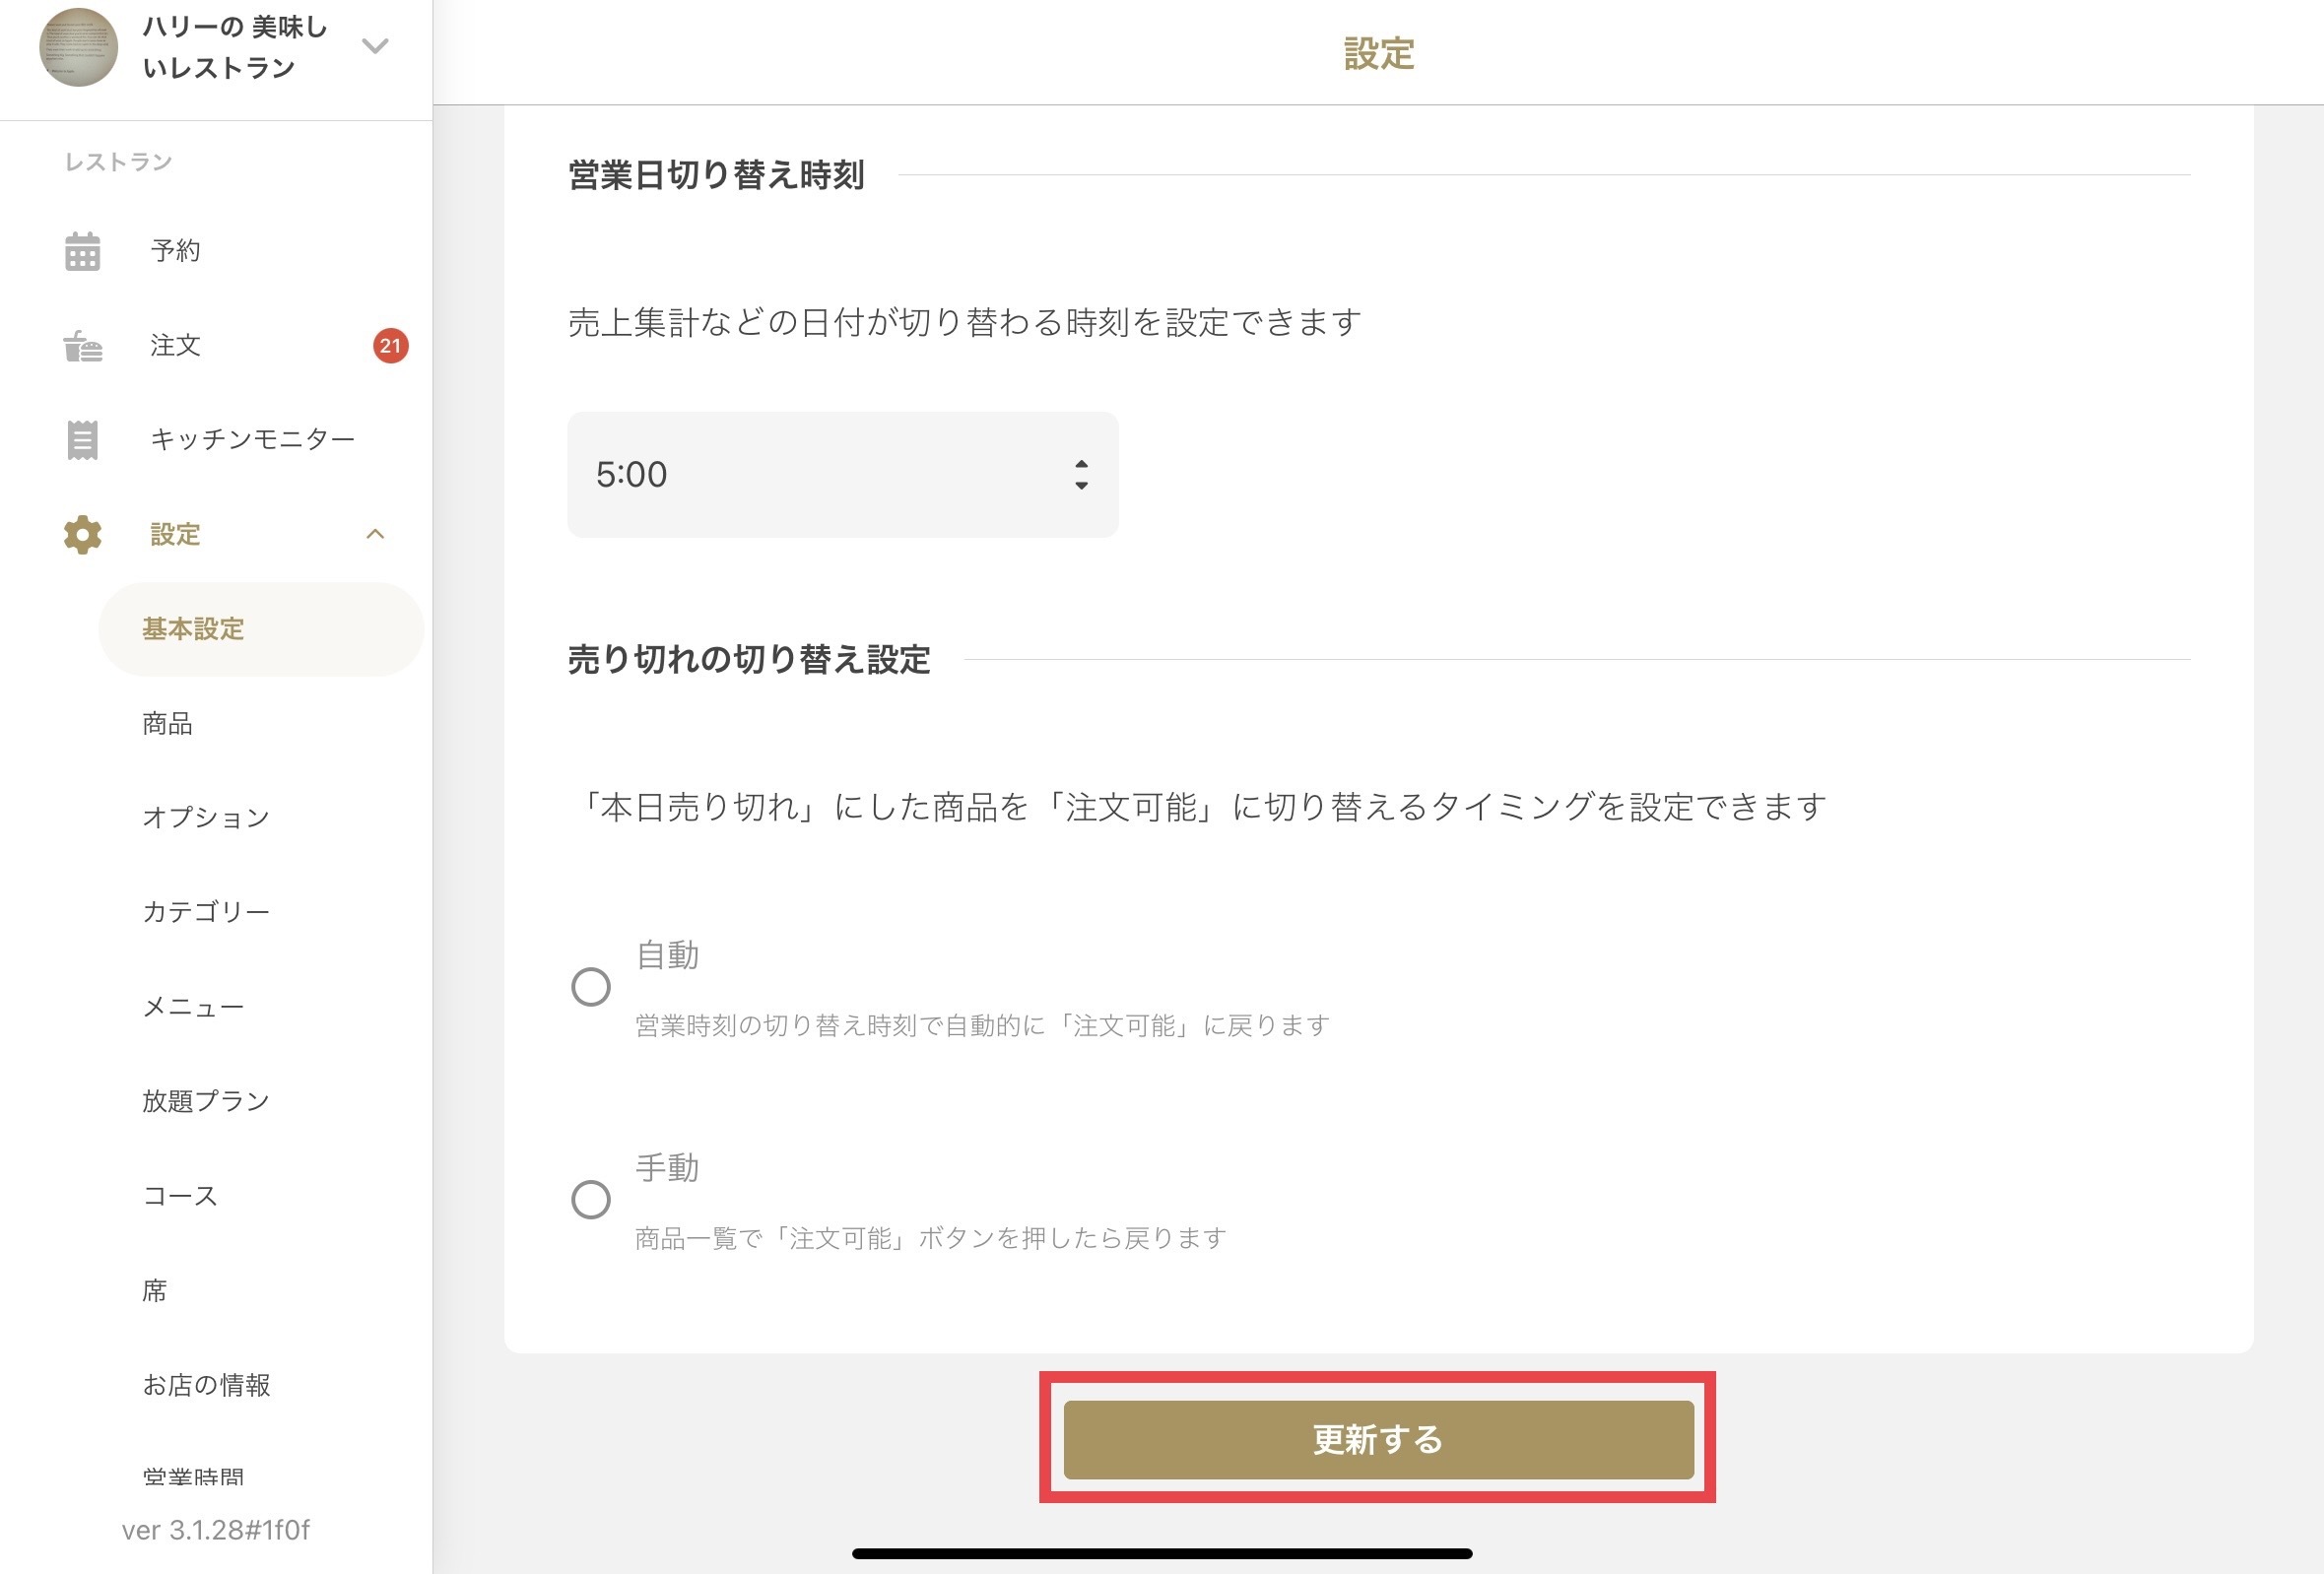Viewport: 2324px width, 1574px height.
Task: Click the red 21 orders badge
Action: tap(390, 346)
